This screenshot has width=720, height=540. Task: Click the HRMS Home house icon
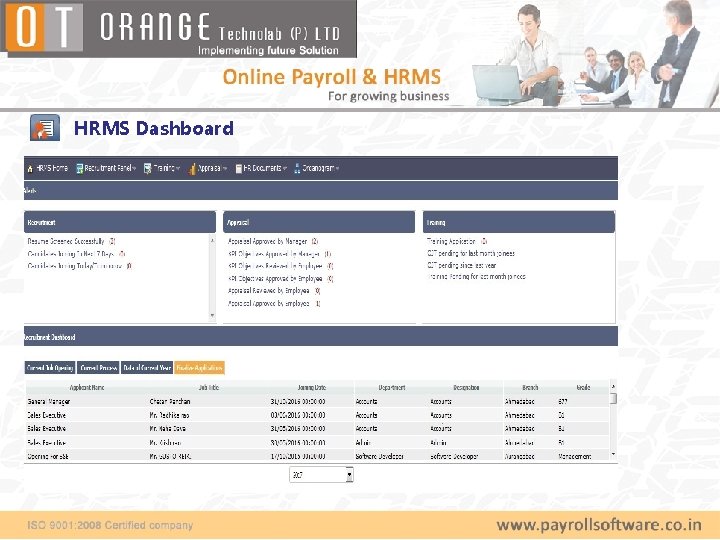(x=30, y=169)
